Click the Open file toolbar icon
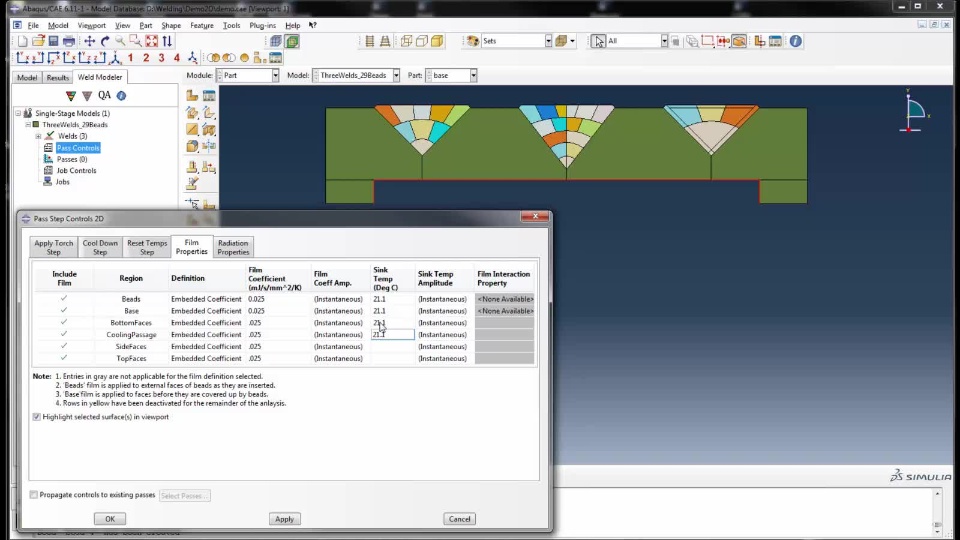 click(x=38, y=41)
